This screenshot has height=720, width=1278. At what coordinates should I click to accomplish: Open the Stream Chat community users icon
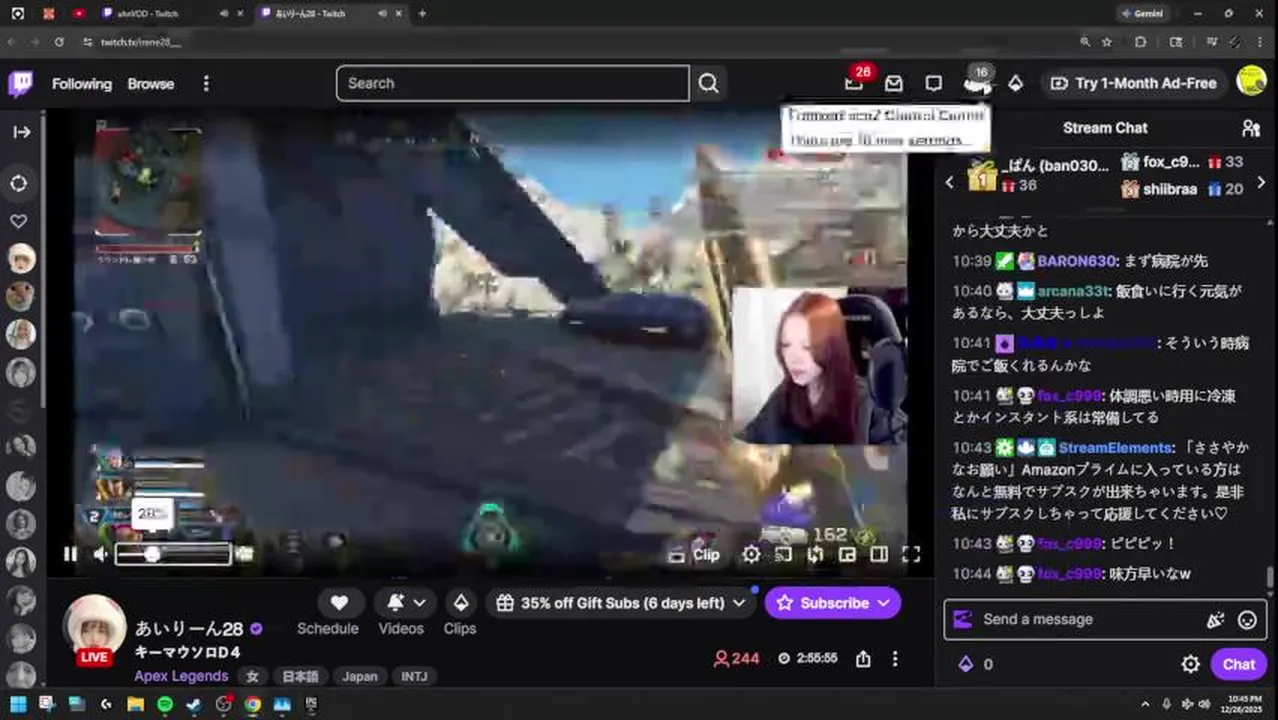coord(1250,128)
